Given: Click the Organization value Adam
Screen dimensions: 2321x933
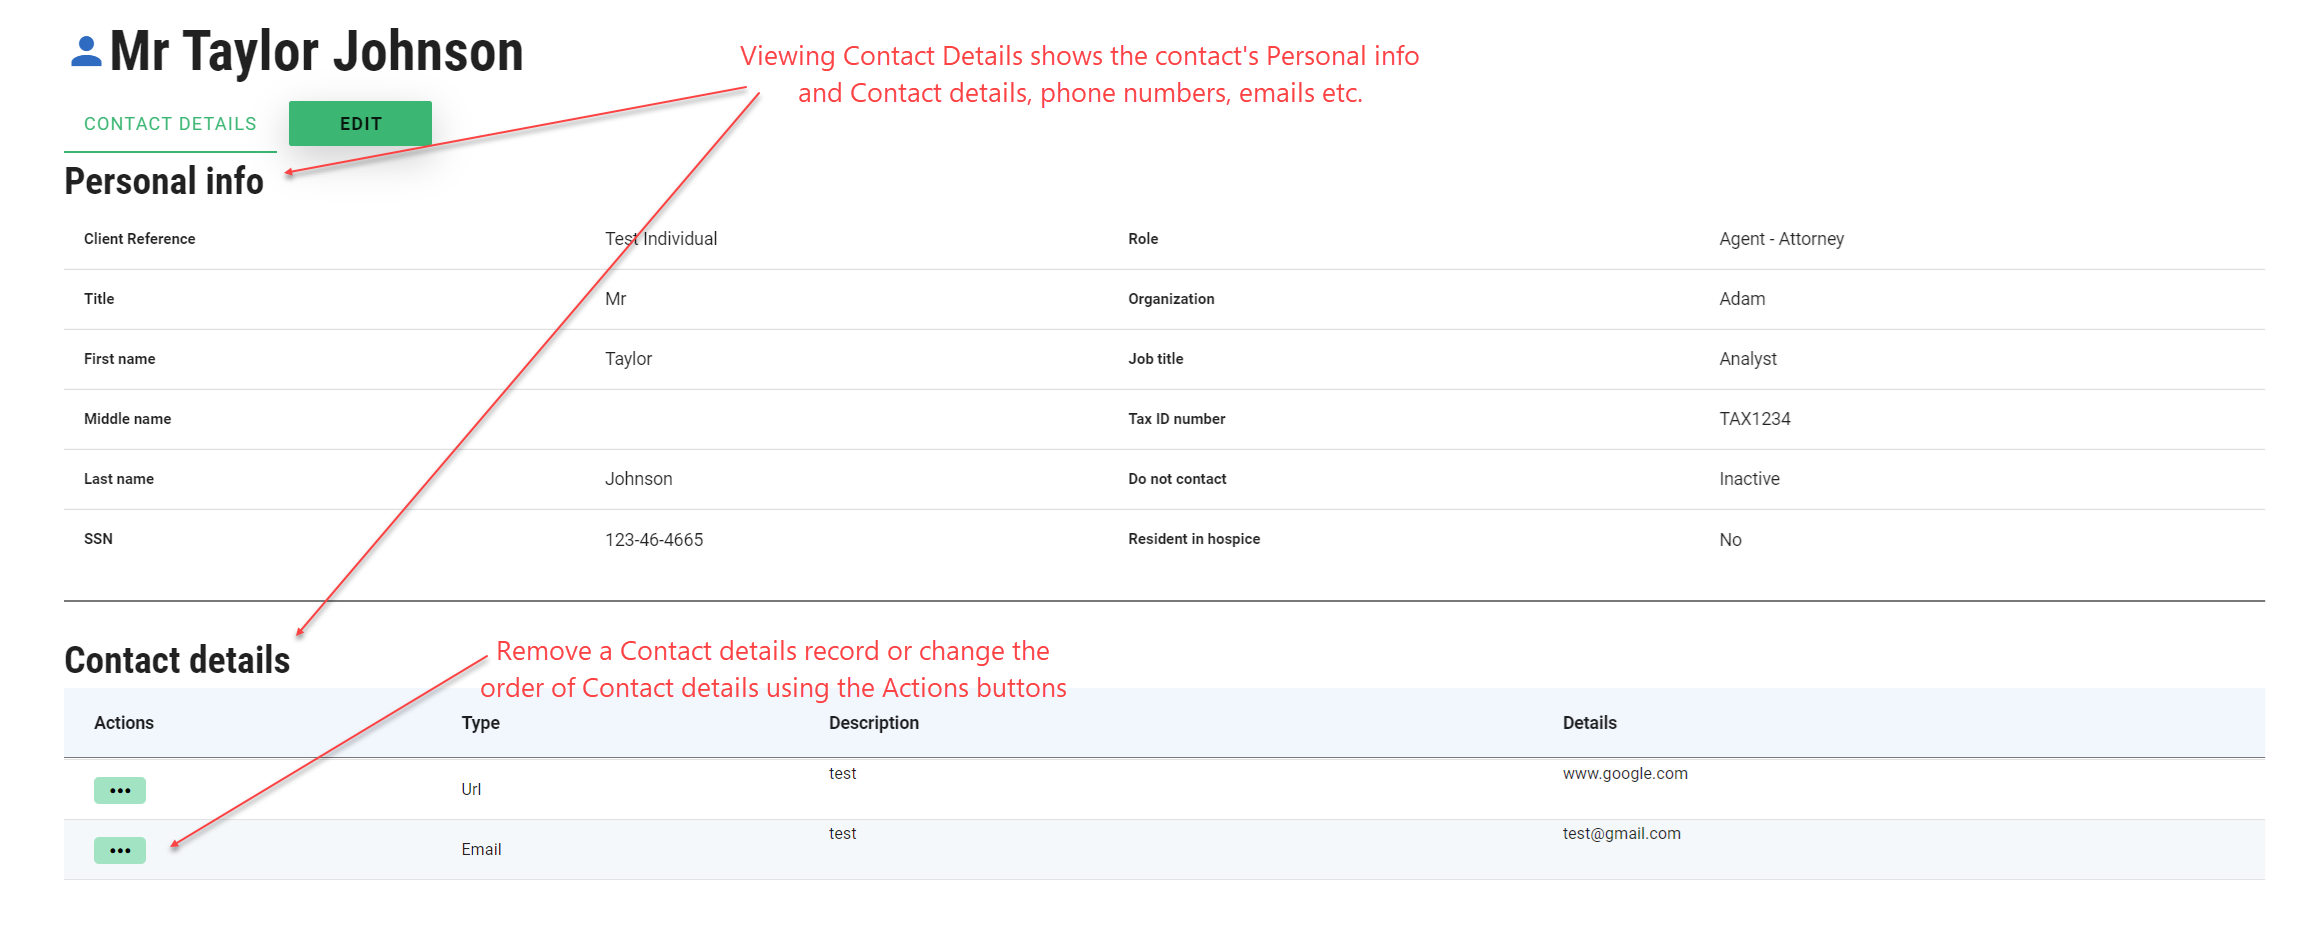Looking at the screenshot, I should coord(1742,299).
